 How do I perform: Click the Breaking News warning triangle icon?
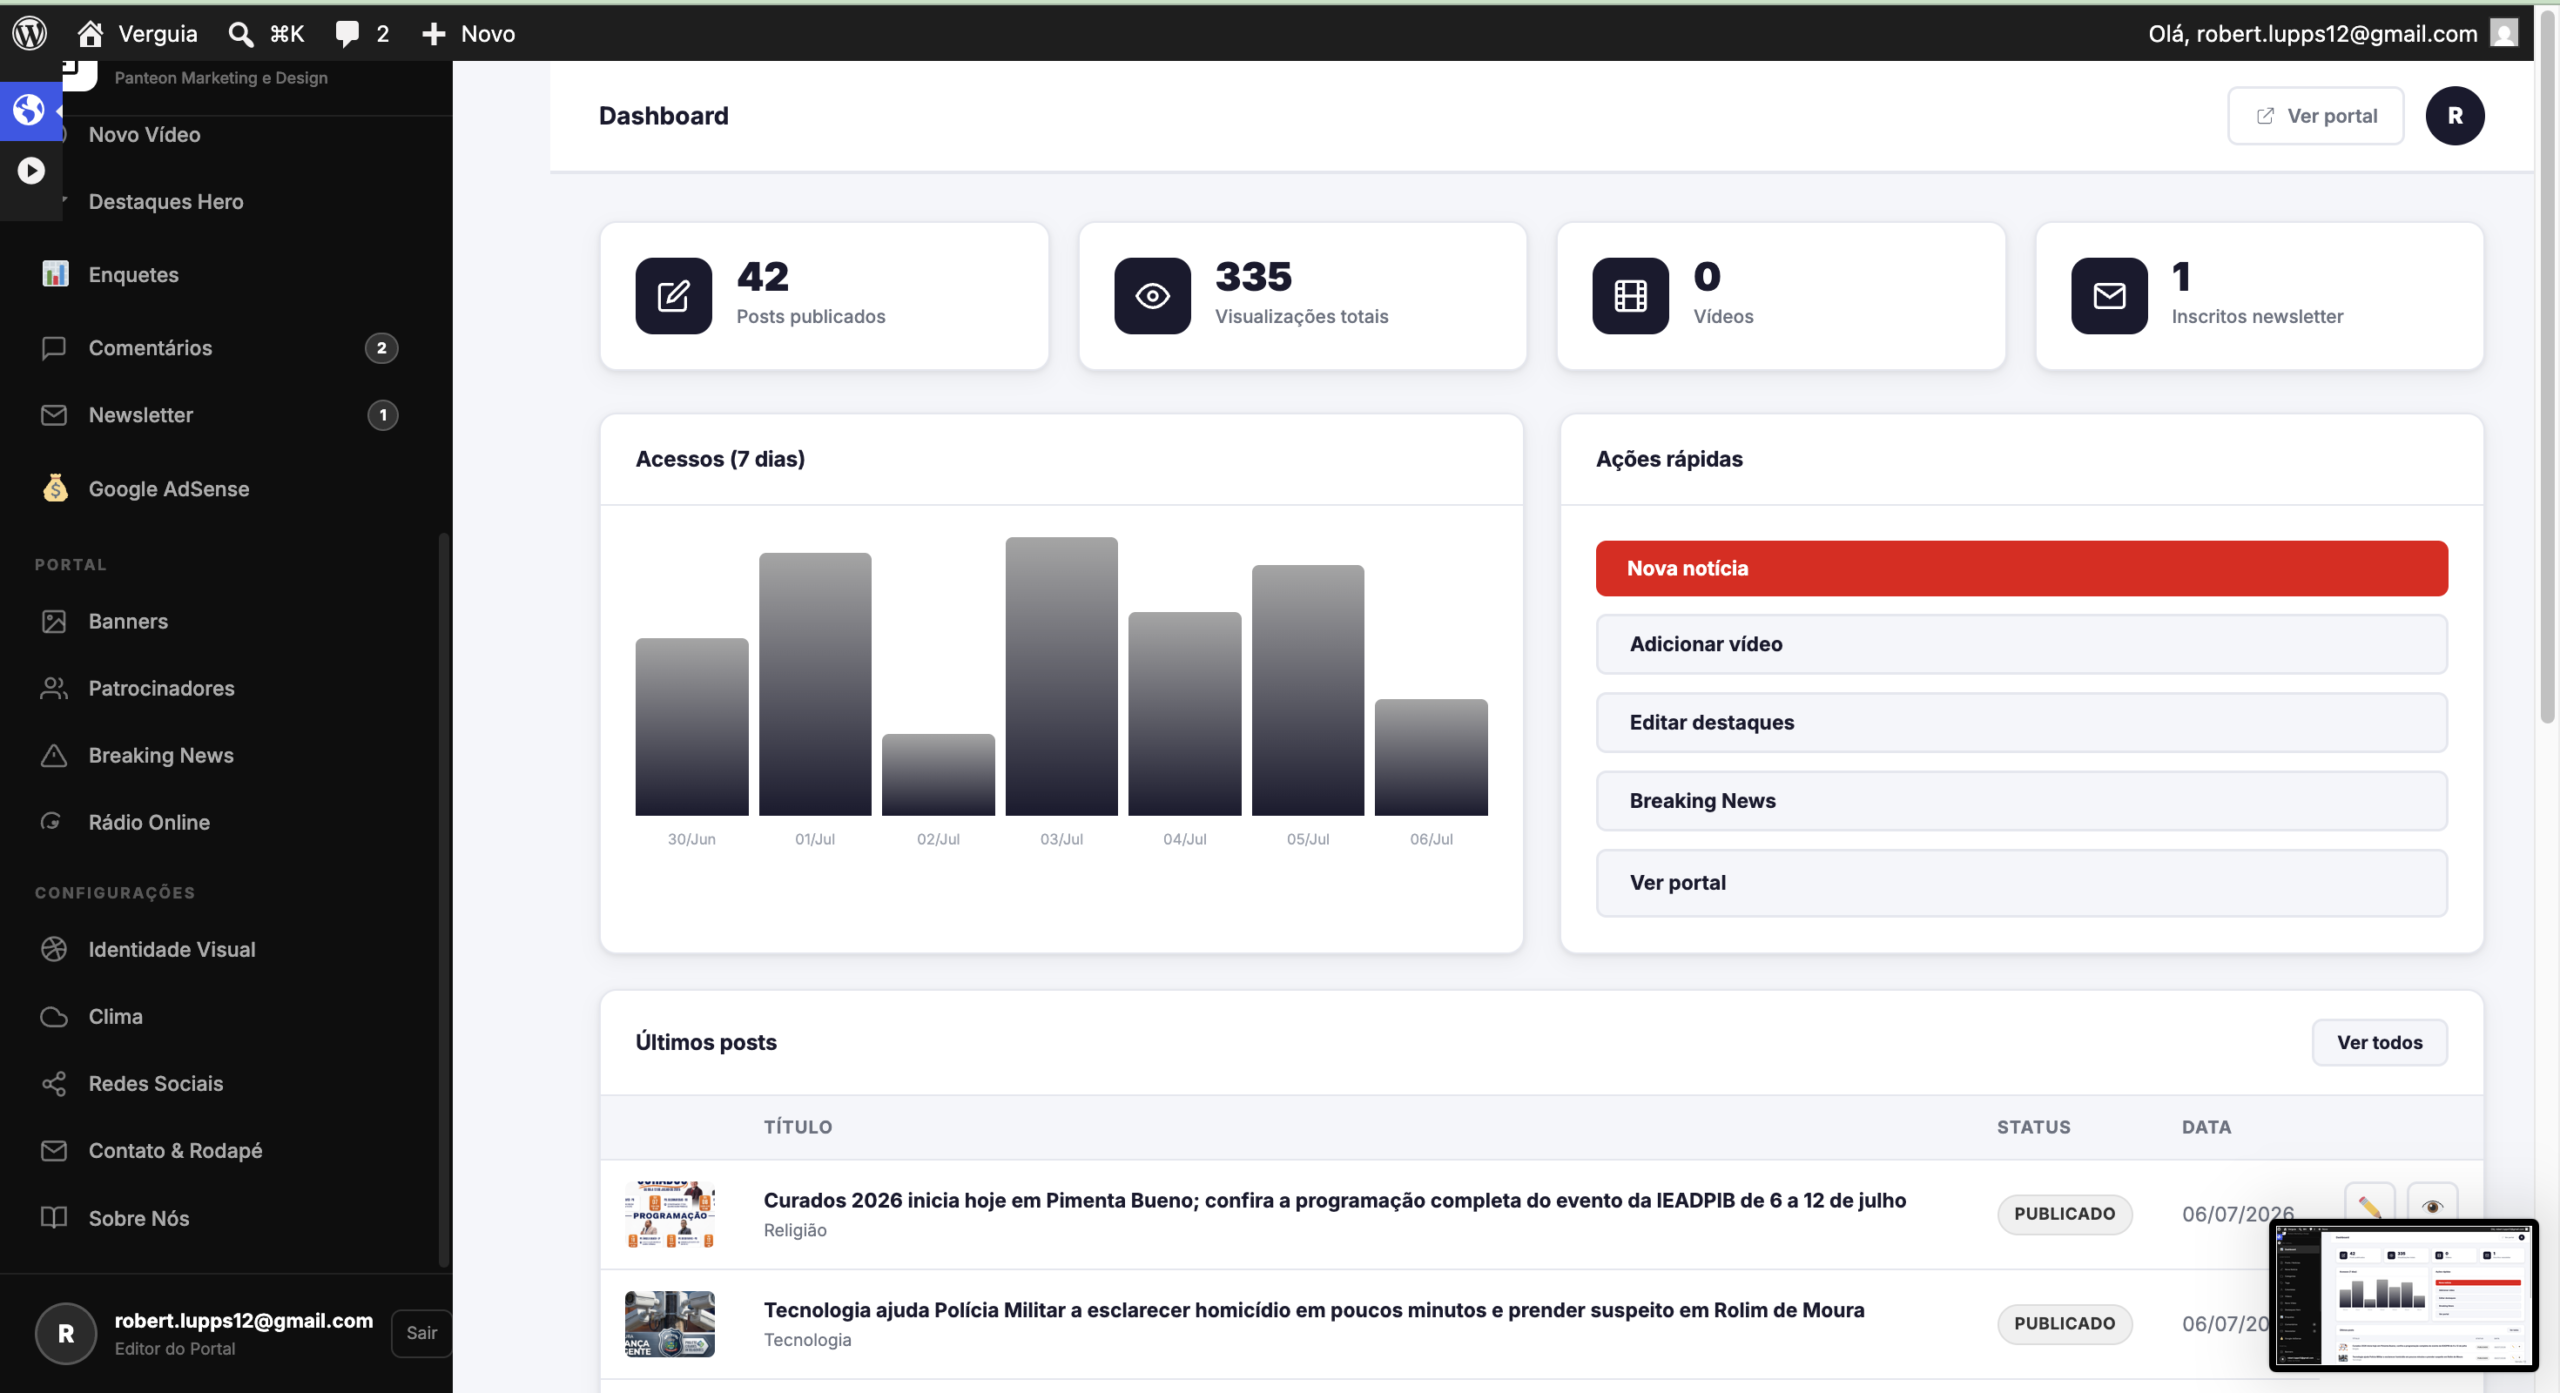[x=54, y=755]
